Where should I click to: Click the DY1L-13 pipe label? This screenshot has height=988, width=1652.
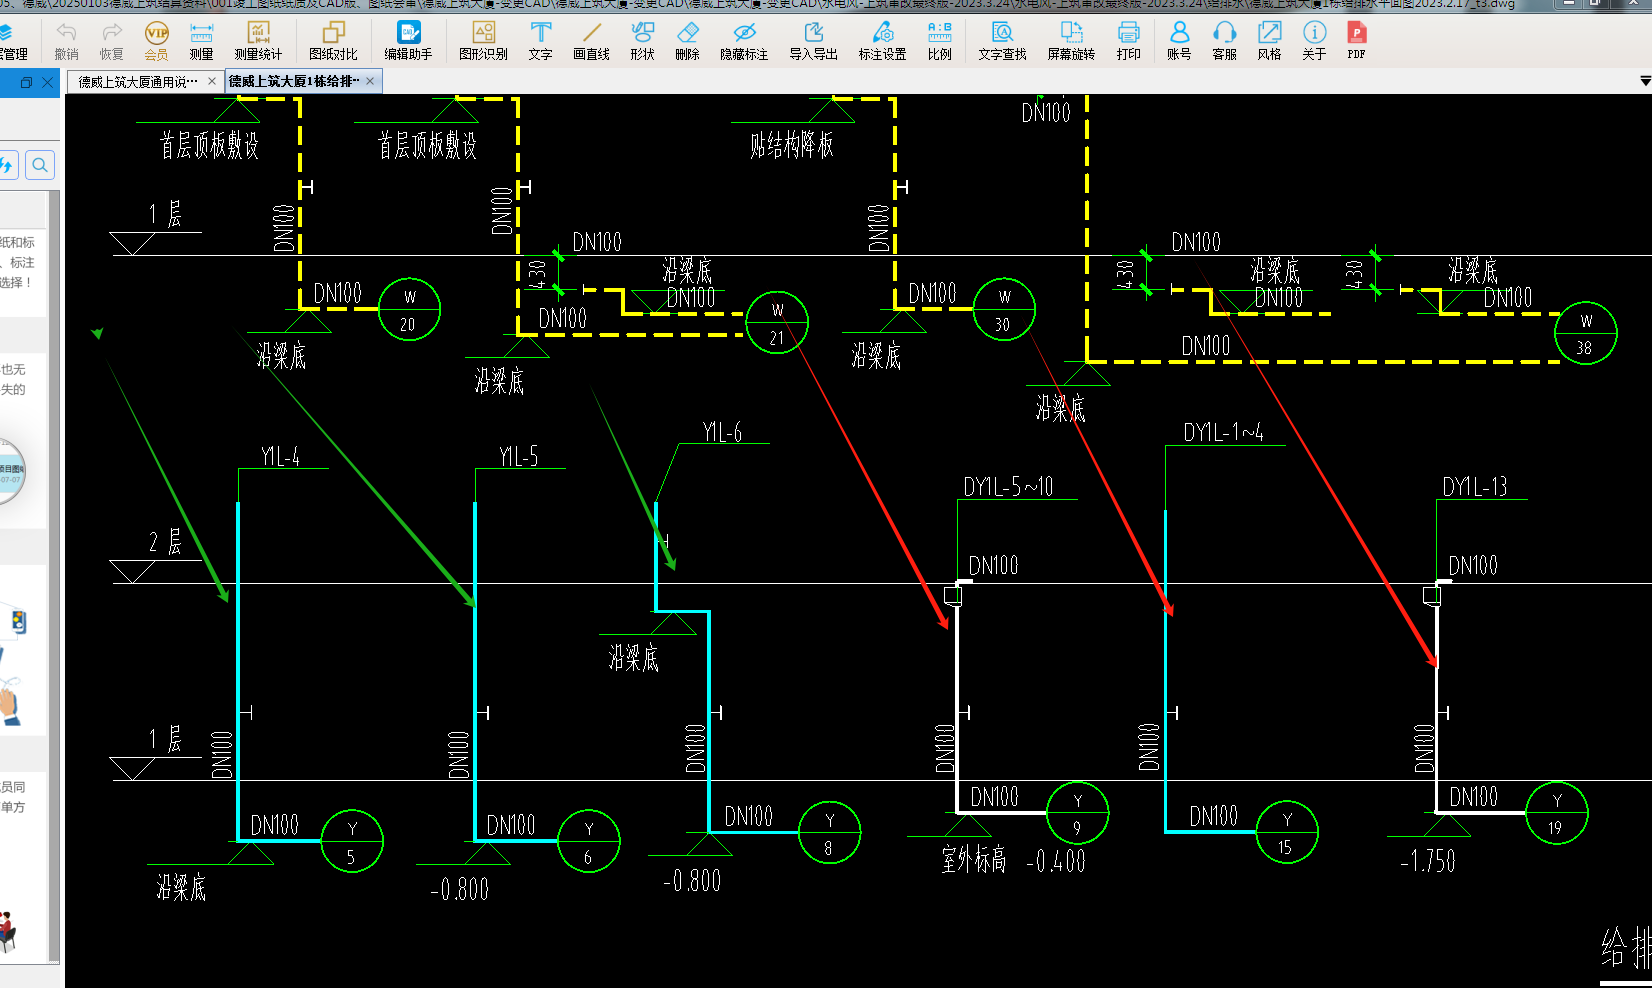pos(1474,487)
